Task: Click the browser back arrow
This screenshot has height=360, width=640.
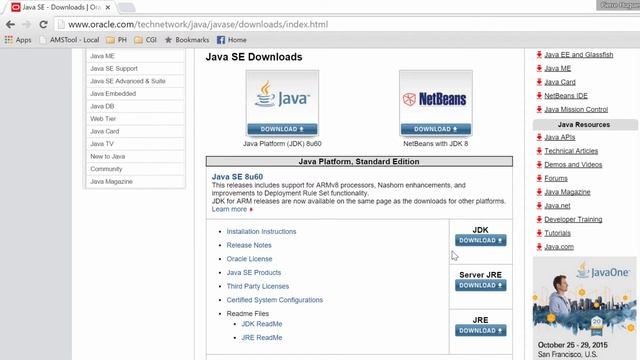Action: pyautogui.click(x=10, y=24)
